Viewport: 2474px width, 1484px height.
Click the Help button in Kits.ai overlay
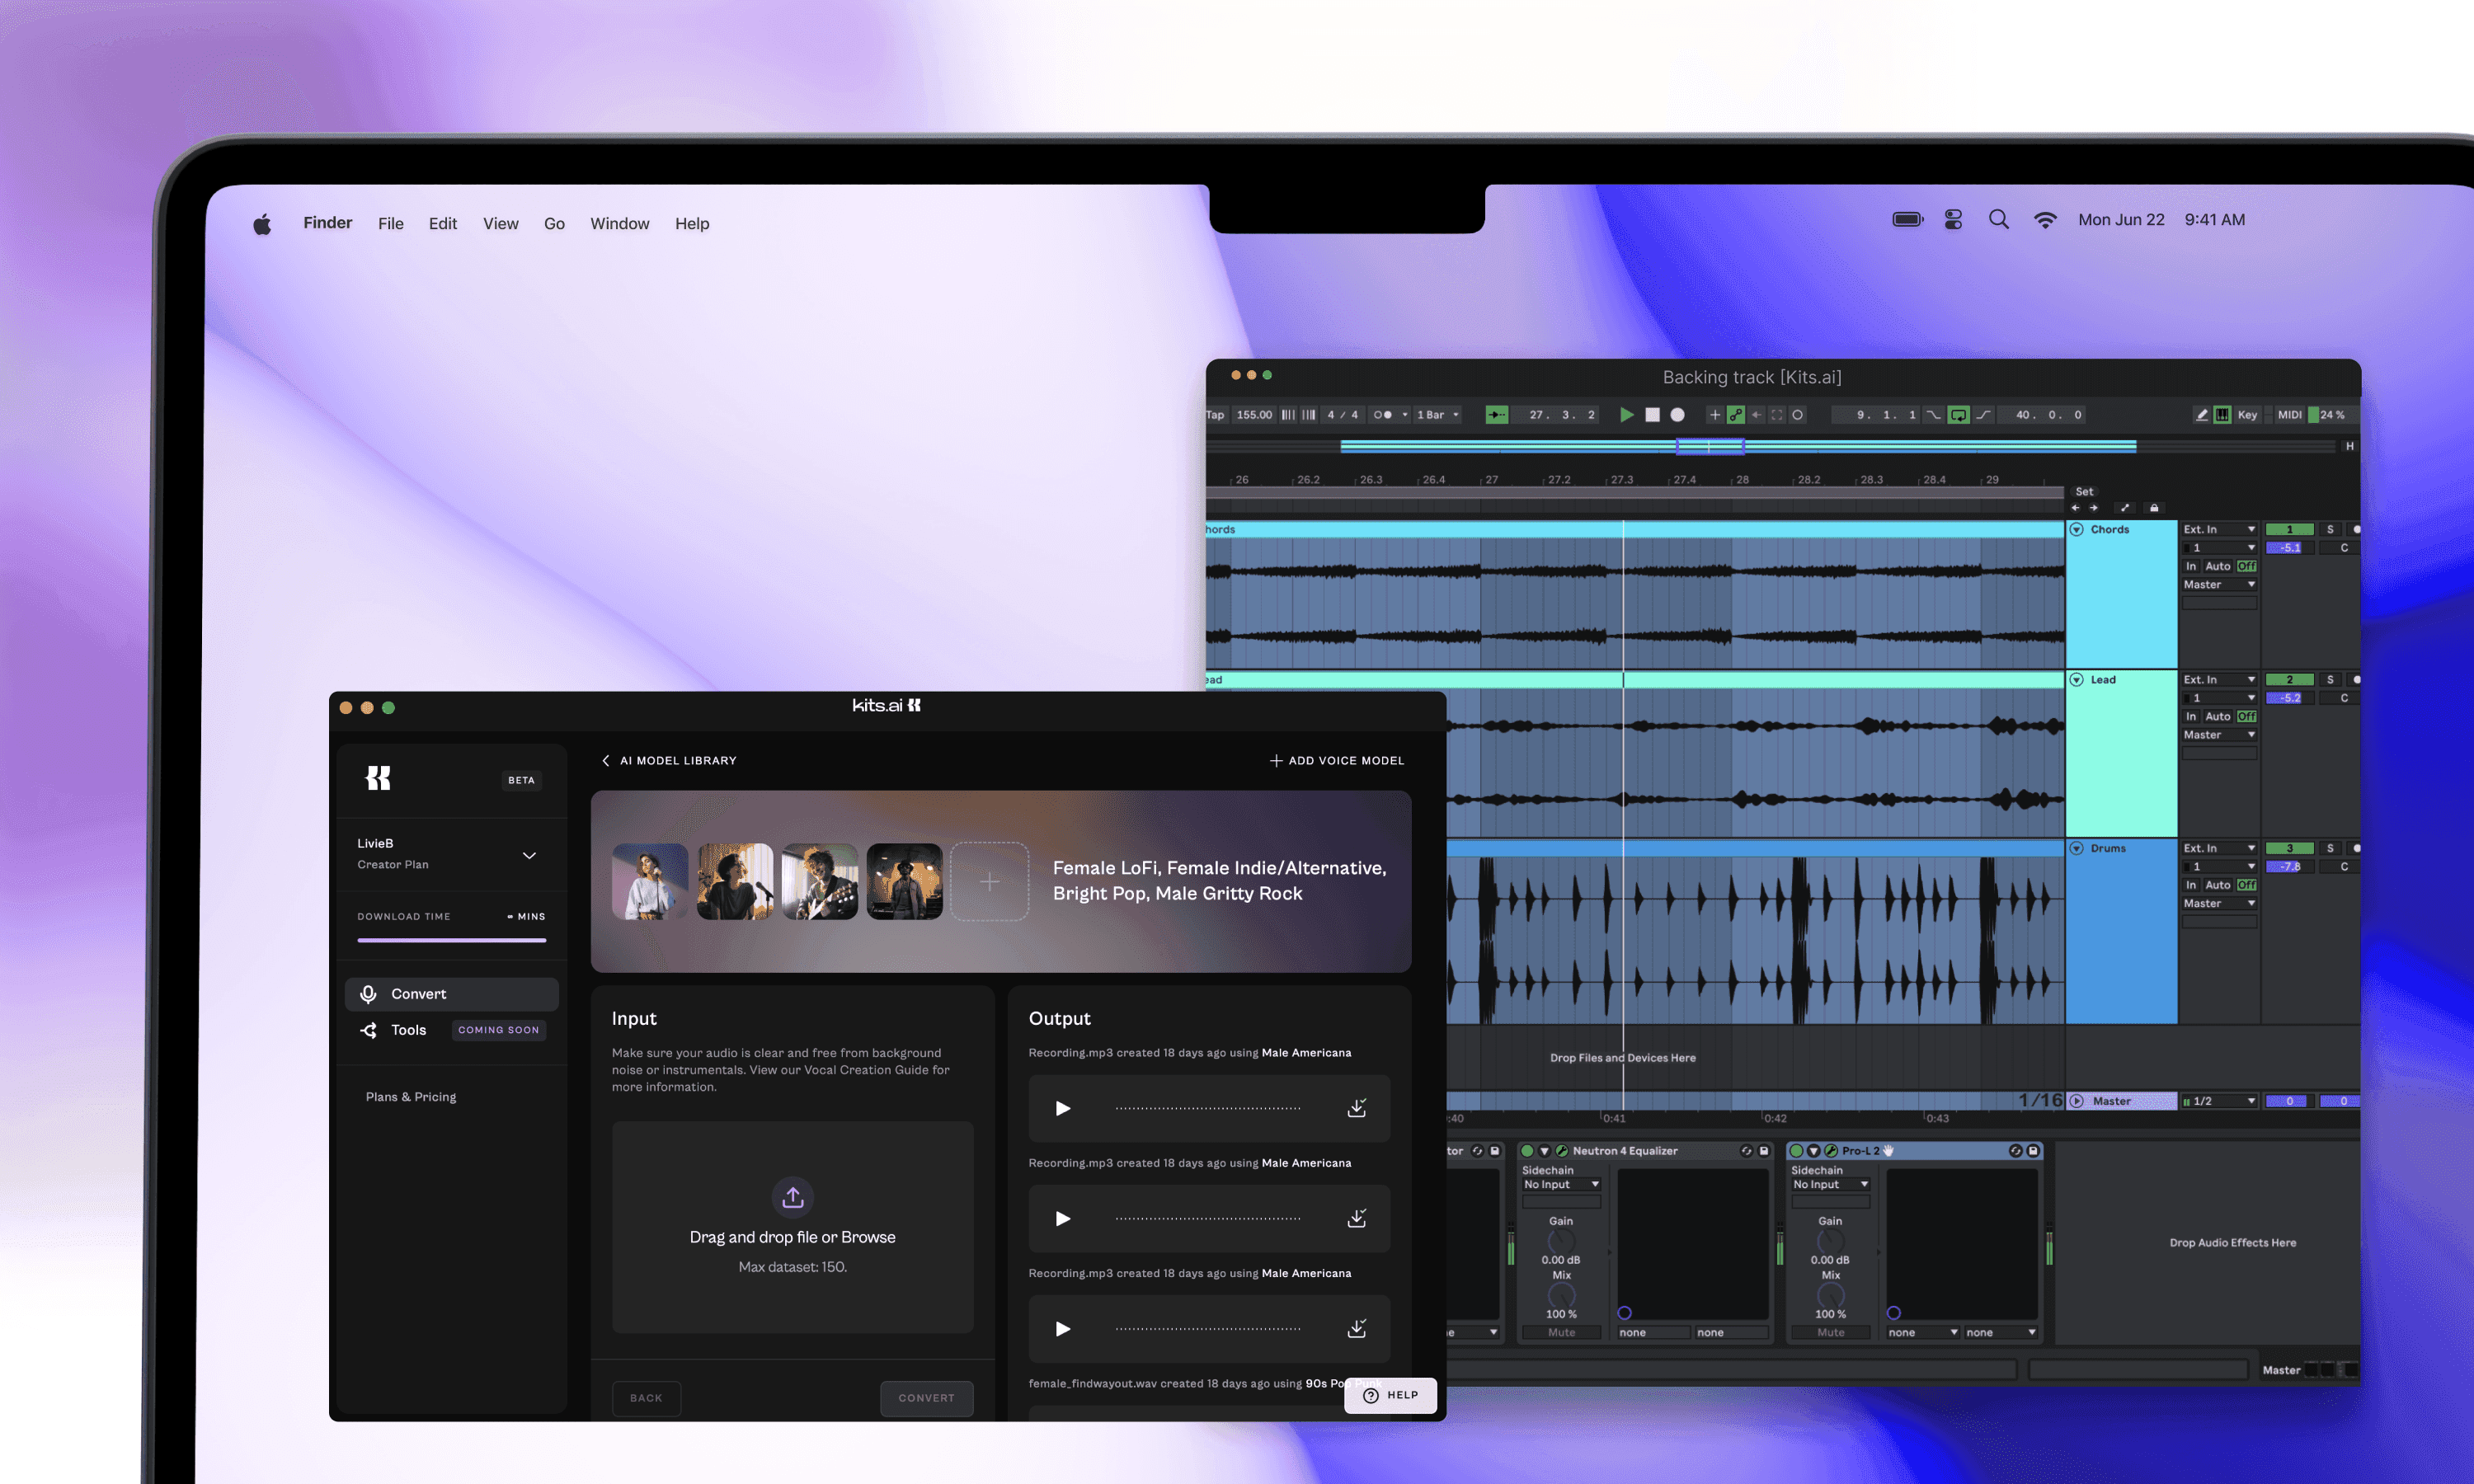click(1390, 1396)
